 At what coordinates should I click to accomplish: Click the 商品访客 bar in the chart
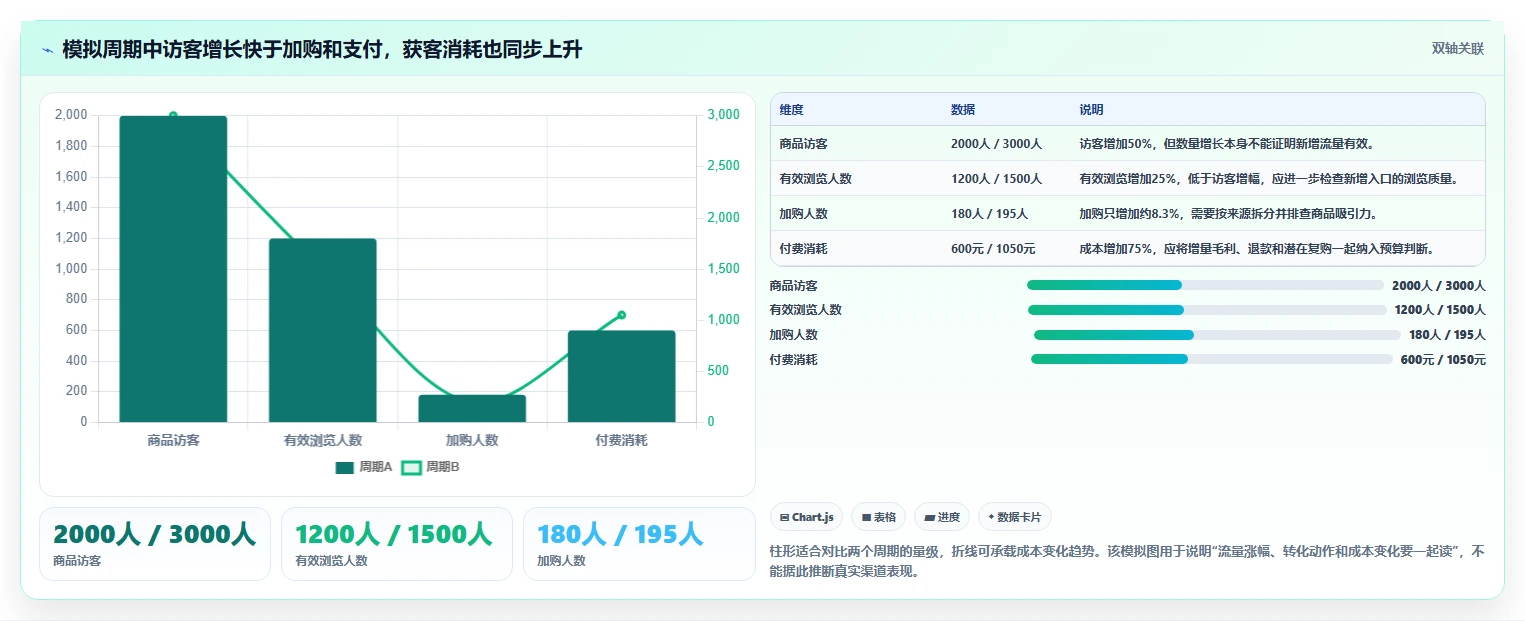(x=173, y=269)
